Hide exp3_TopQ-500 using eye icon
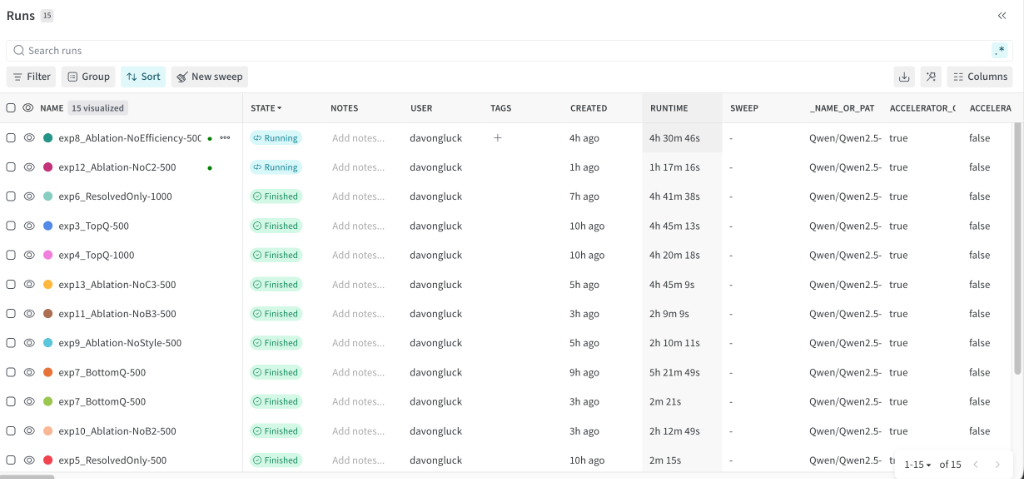The height and width of the screenshot is (479, 1024). 29,226
